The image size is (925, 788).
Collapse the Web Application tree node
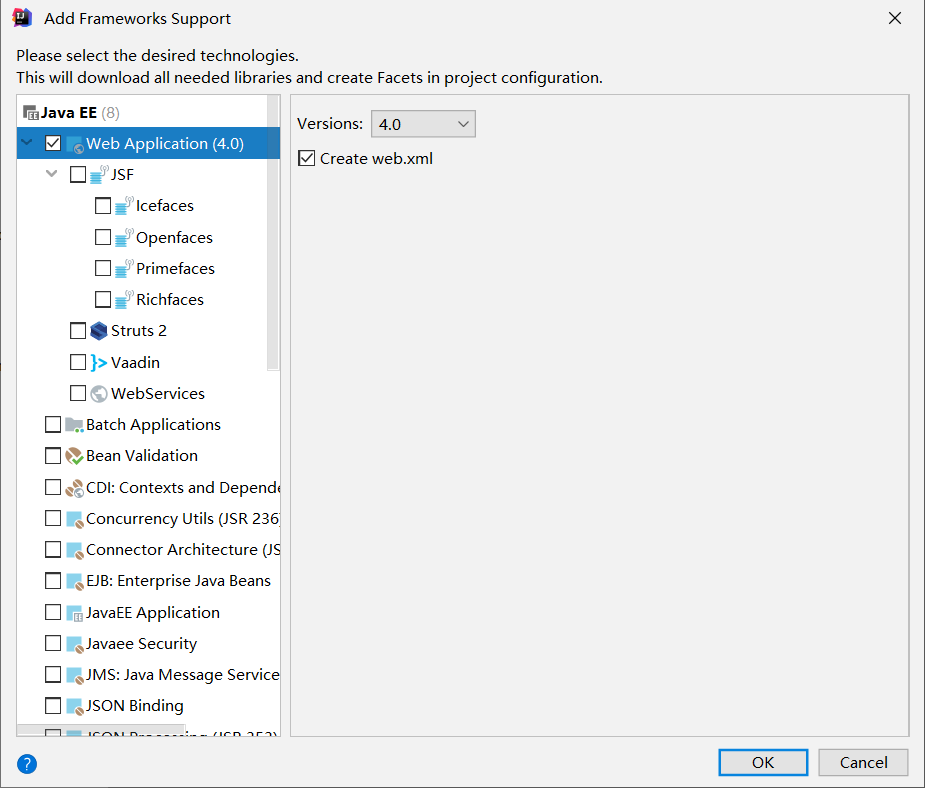27,143
